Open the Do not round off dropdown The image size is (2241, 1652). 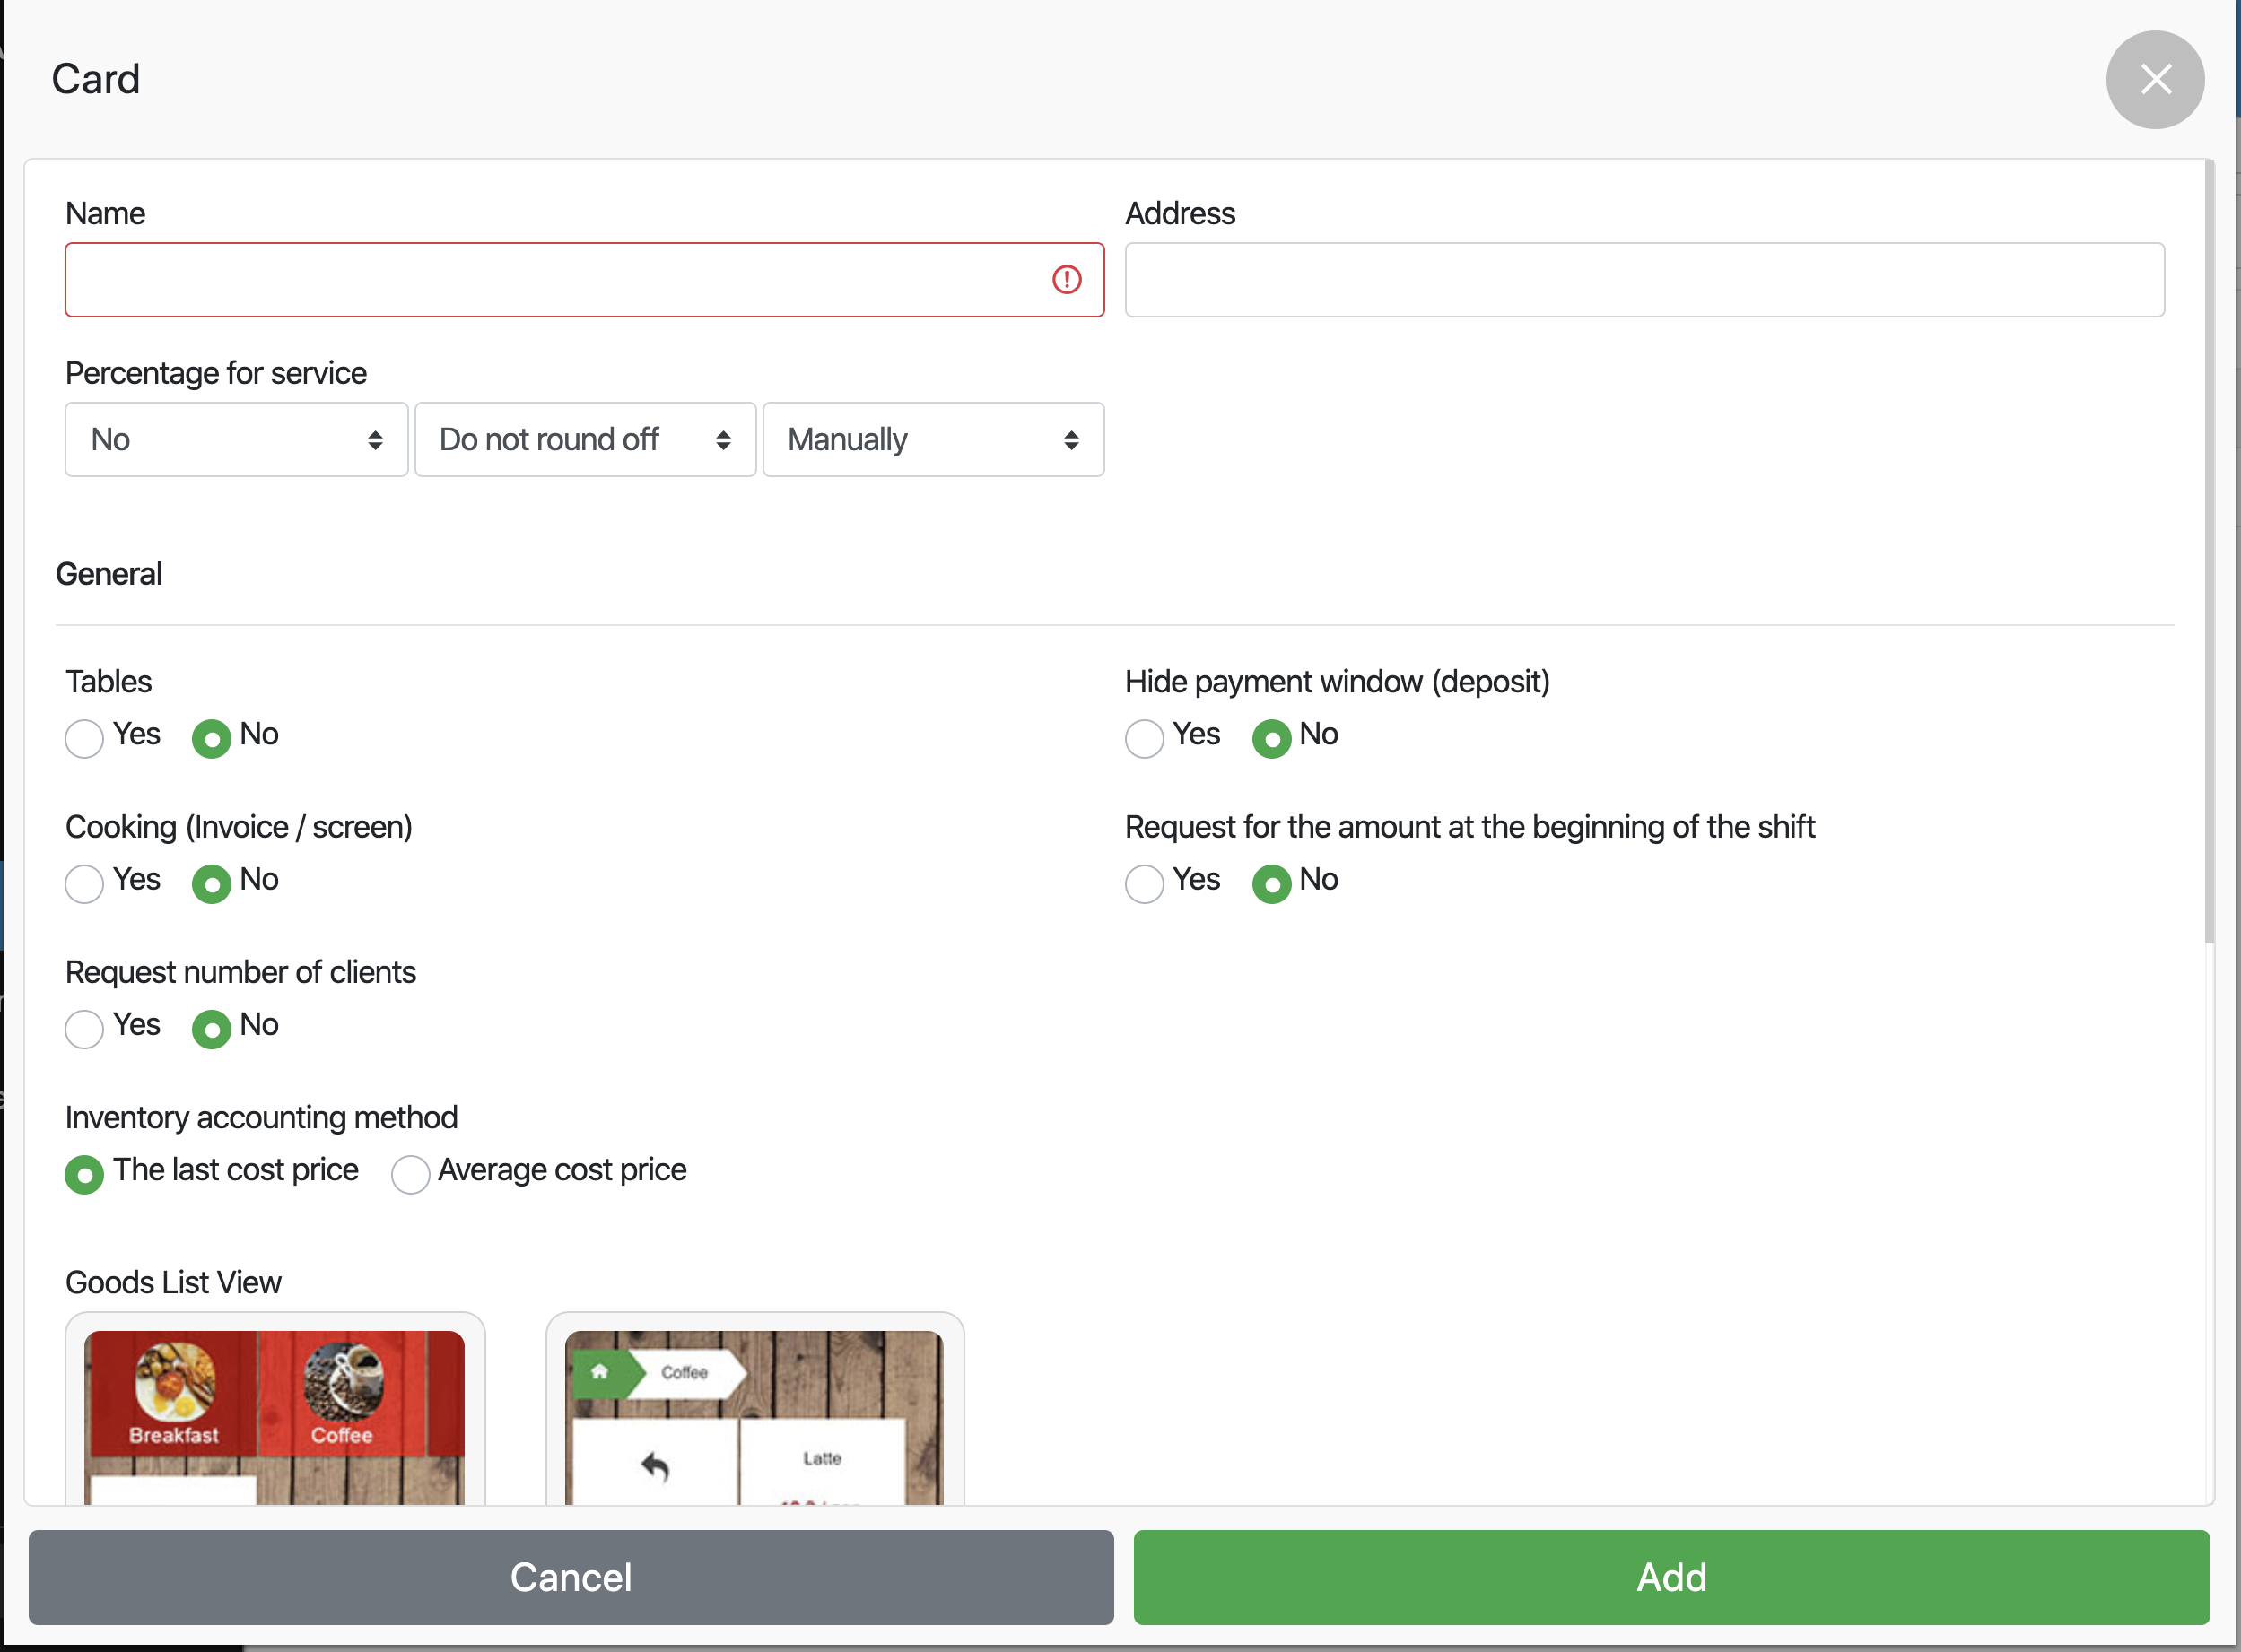click(585, 440)
